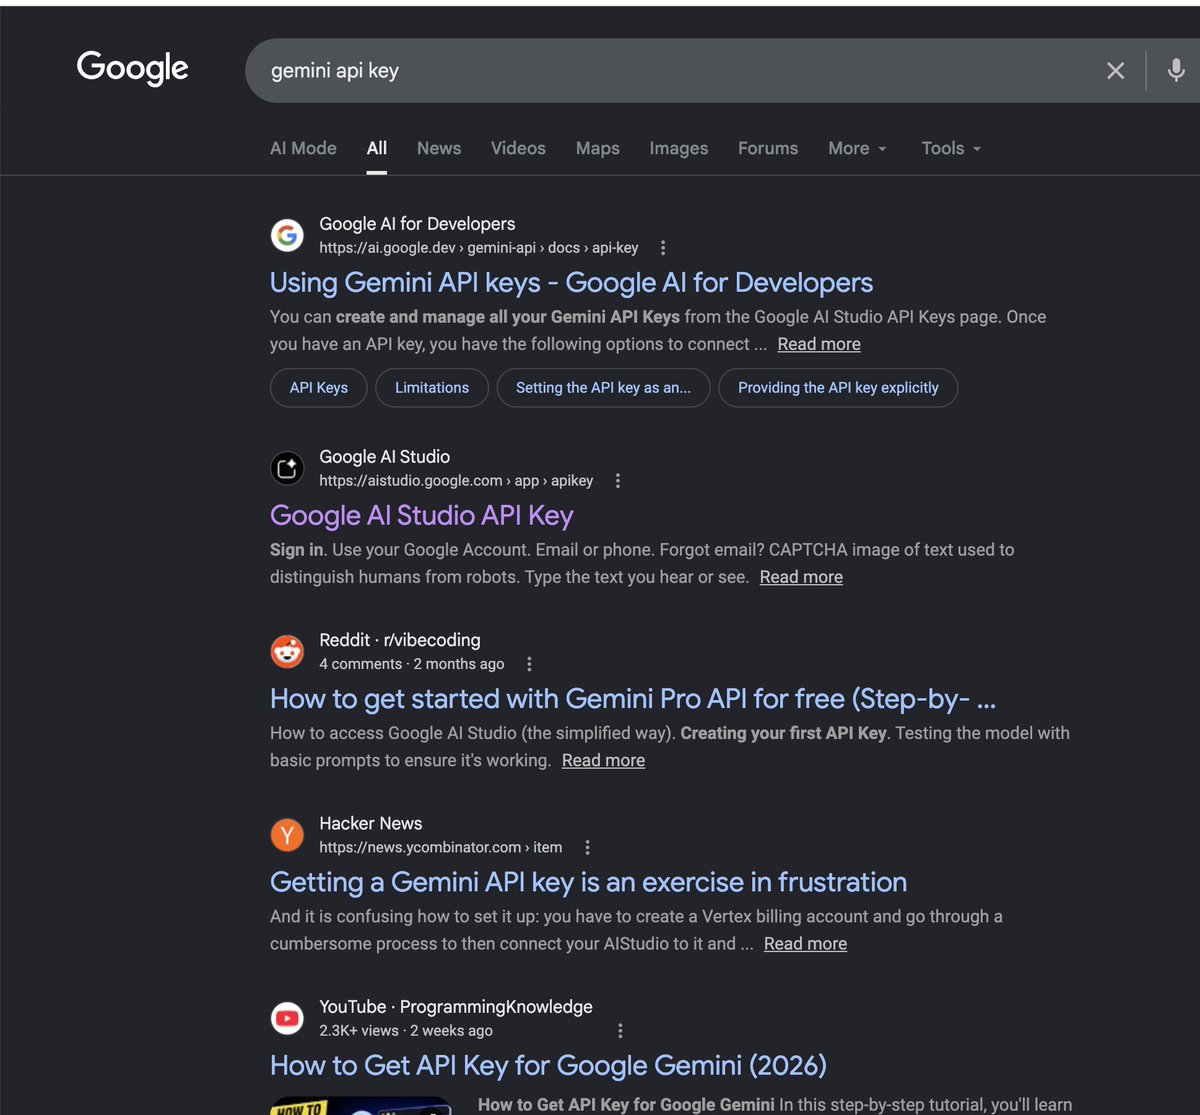Click the aistudio.google.com breadcrumb URL
This screenshot has width=1200, height=1115.
[456, 481]
